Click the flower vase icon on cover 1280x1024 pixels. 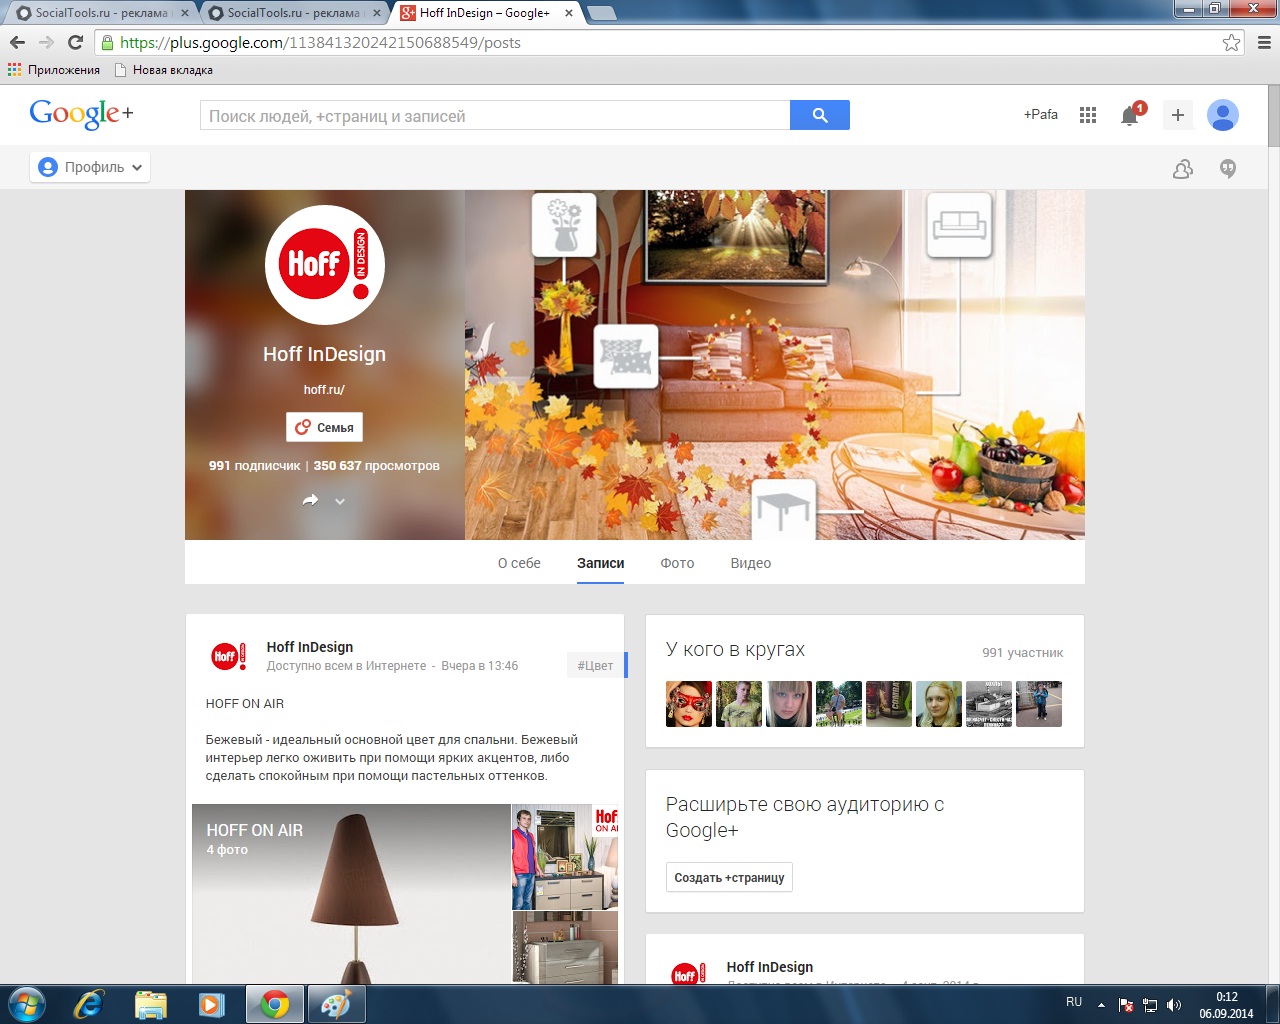tap(564, 225)
